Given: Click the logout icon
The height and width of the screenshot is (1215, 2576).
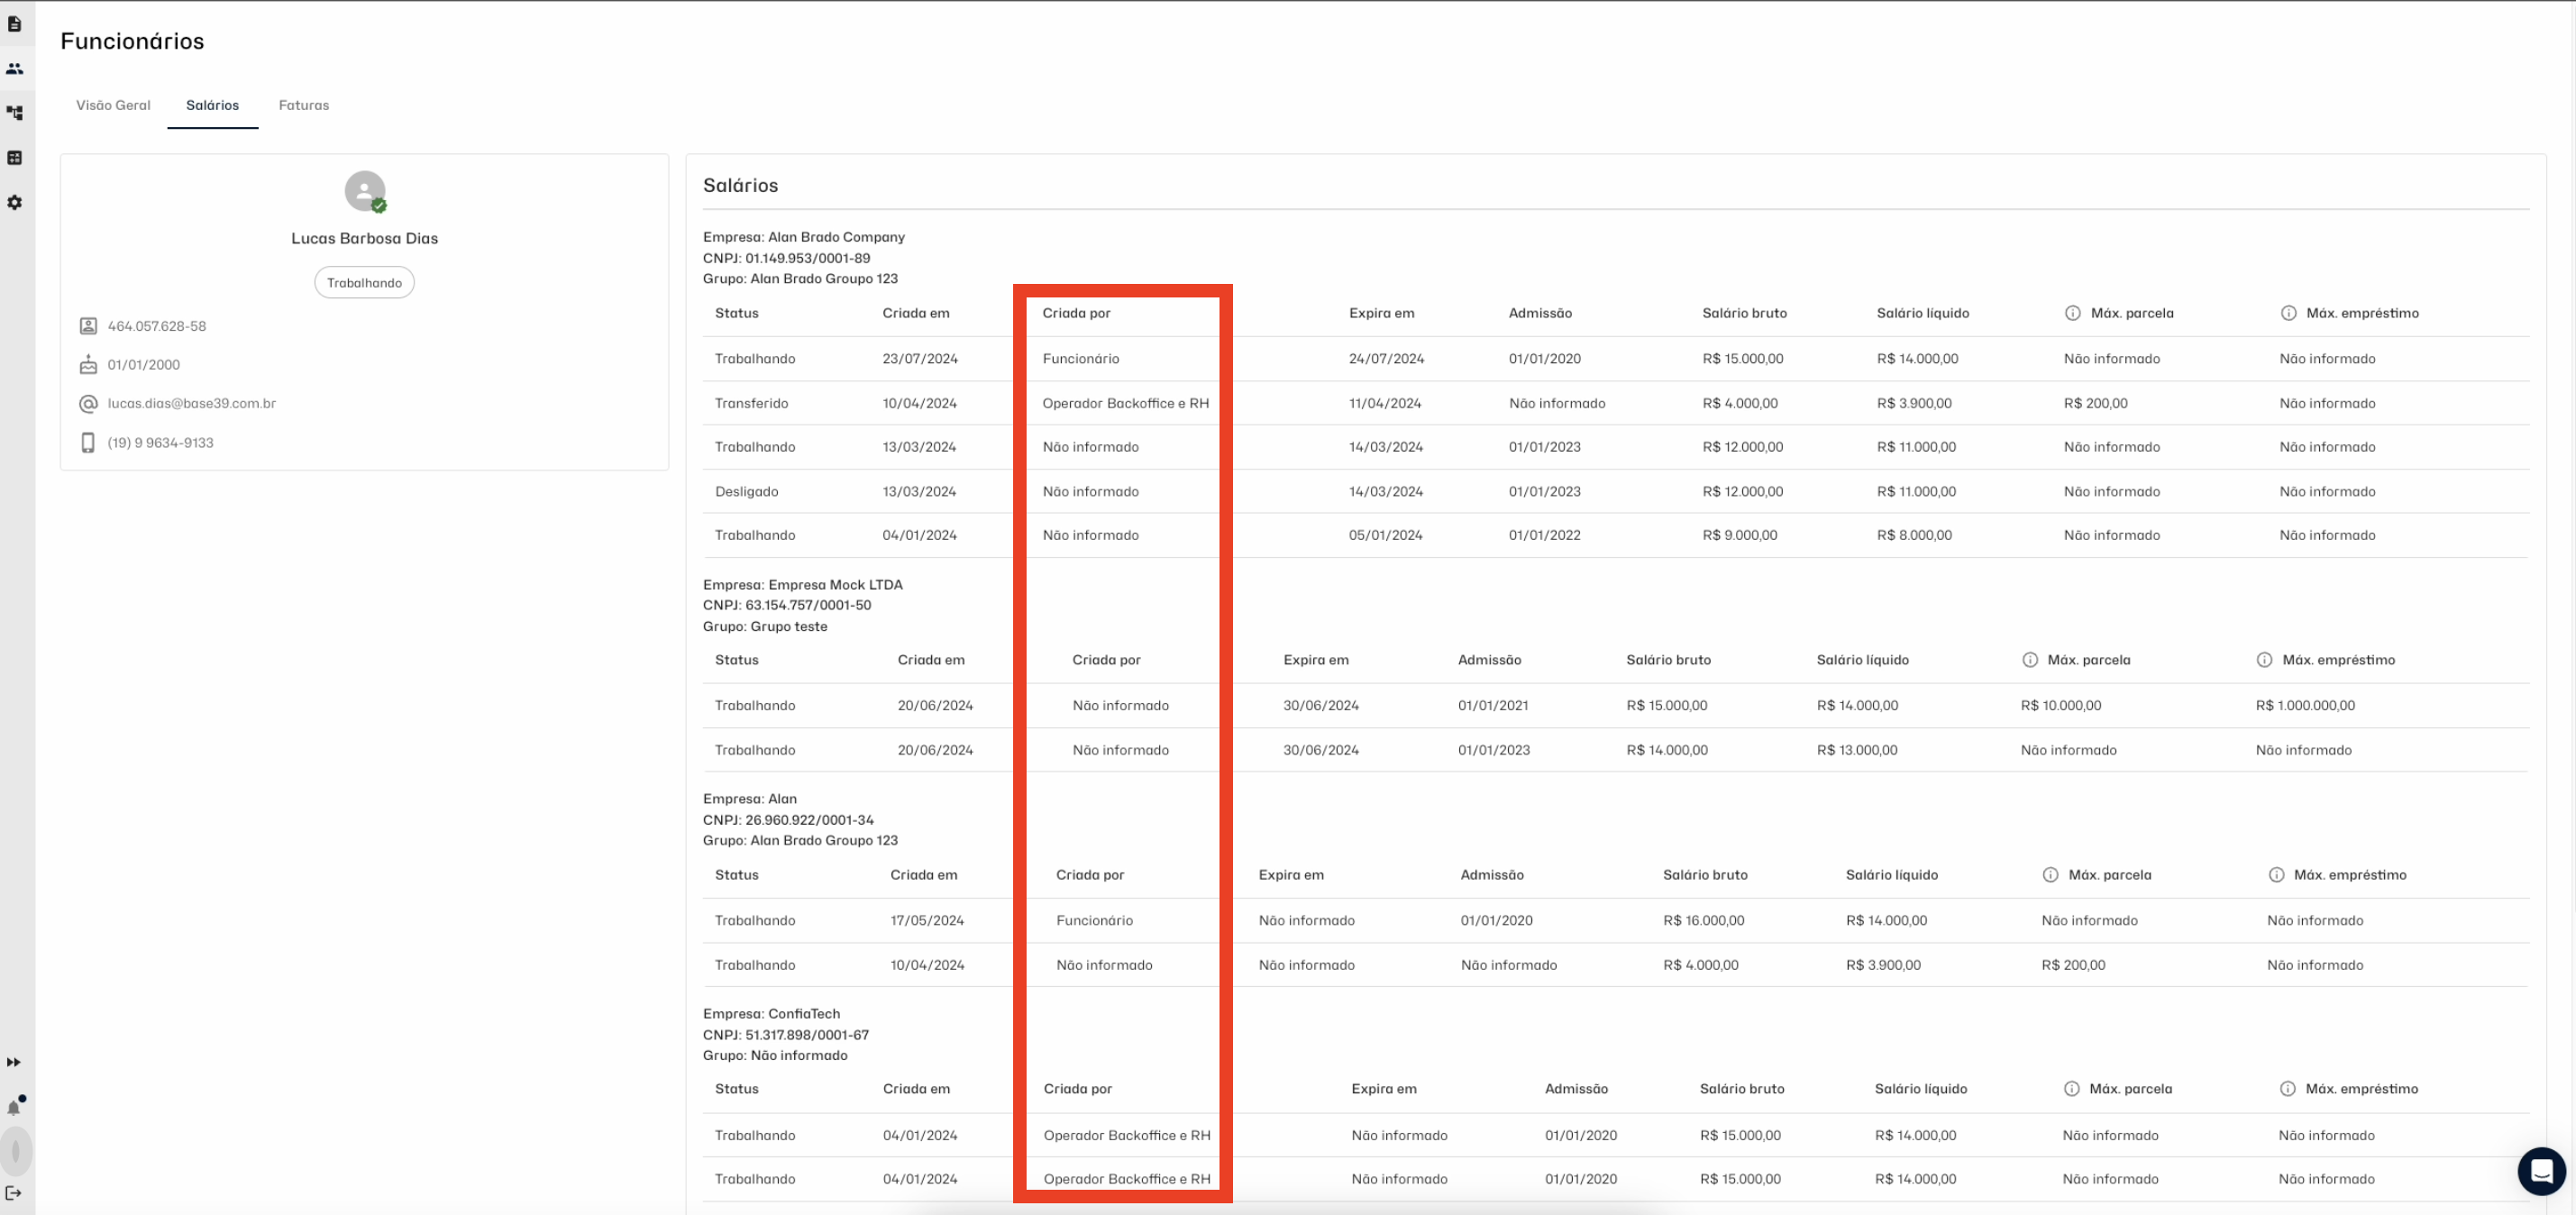Looking at the screenshot, I should pos(14,1193).
